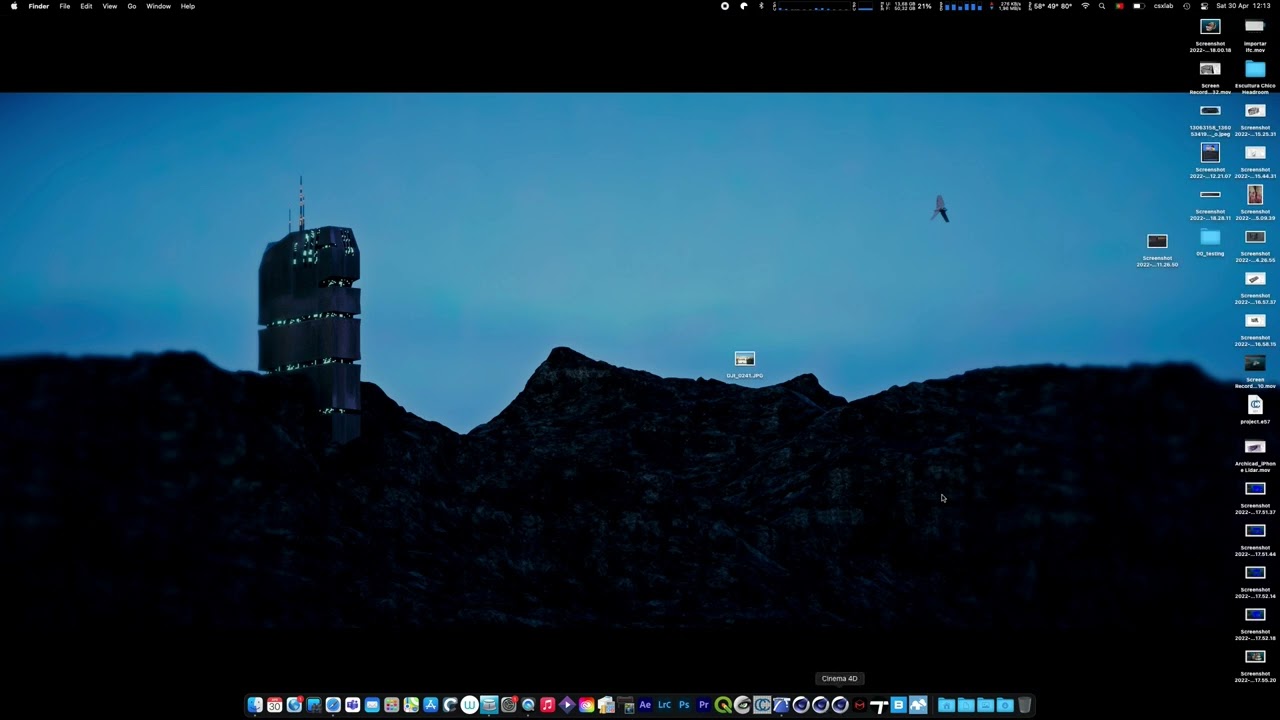Viewport: 1280px width, 720px height.
Task: Open the Apple menu
Action: pyautogui.click(x=13, y=6)
